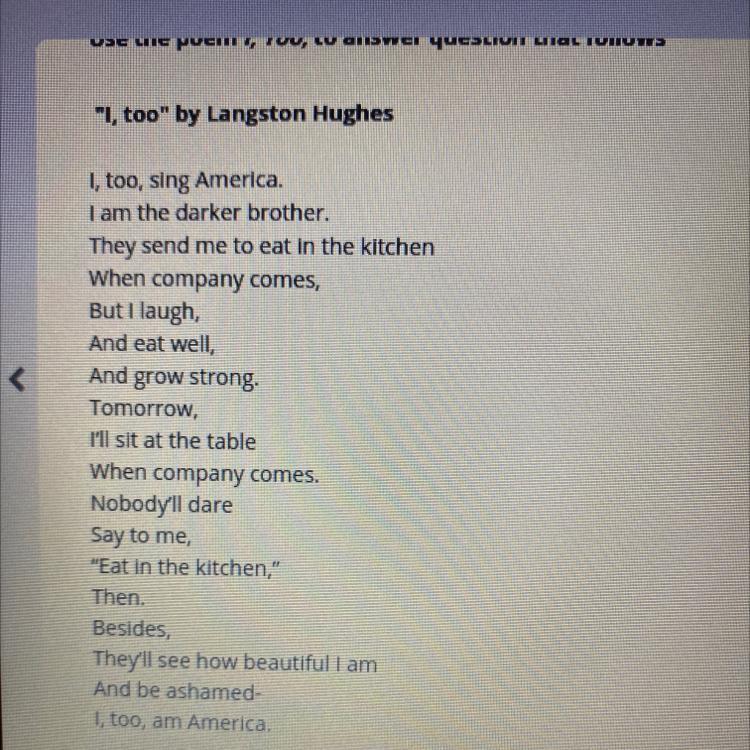Select the quoted line "Eat in the kitchen,"

pyautogui.click(x=186, y=568)
